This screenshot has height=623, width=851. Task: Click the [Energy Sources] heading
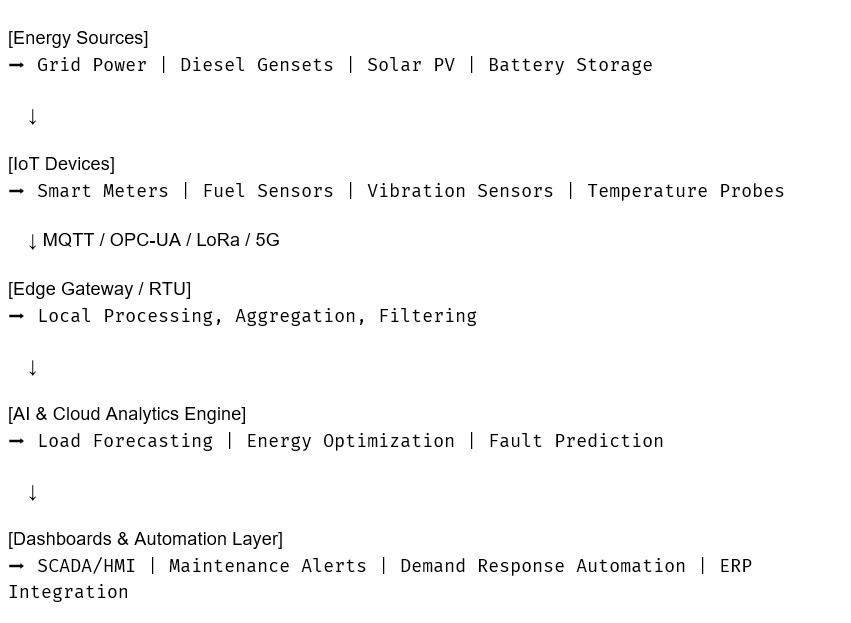coord(78,38)
